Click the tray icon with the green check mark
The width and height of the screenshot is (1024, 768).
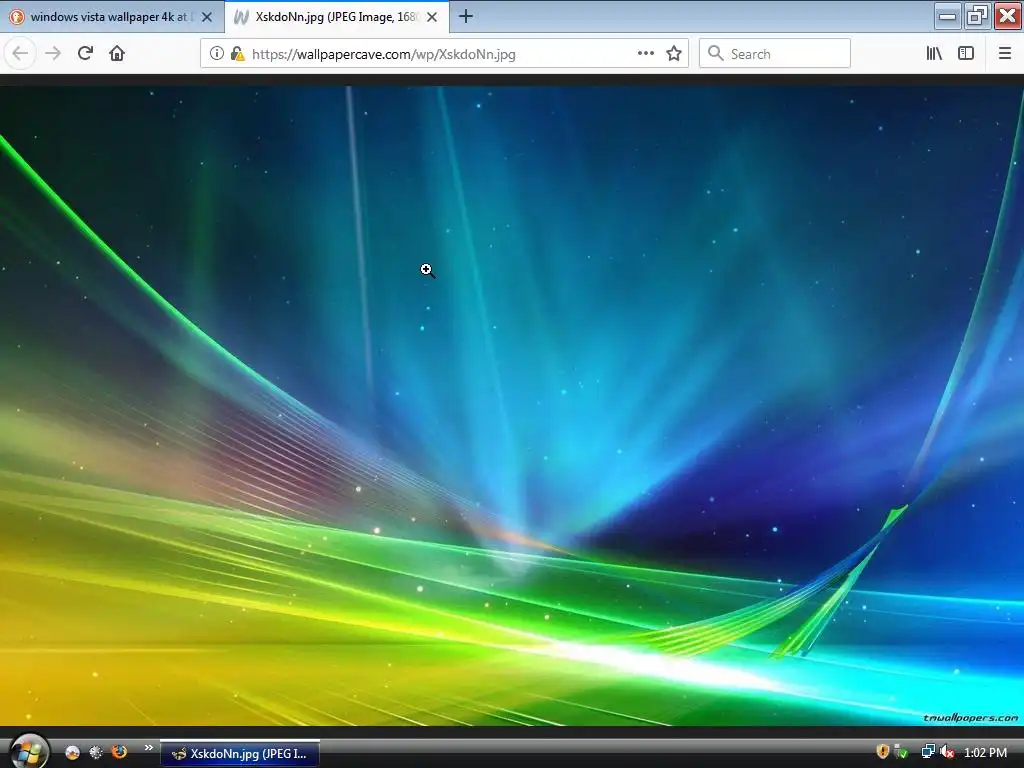click(x=902, y=752)
